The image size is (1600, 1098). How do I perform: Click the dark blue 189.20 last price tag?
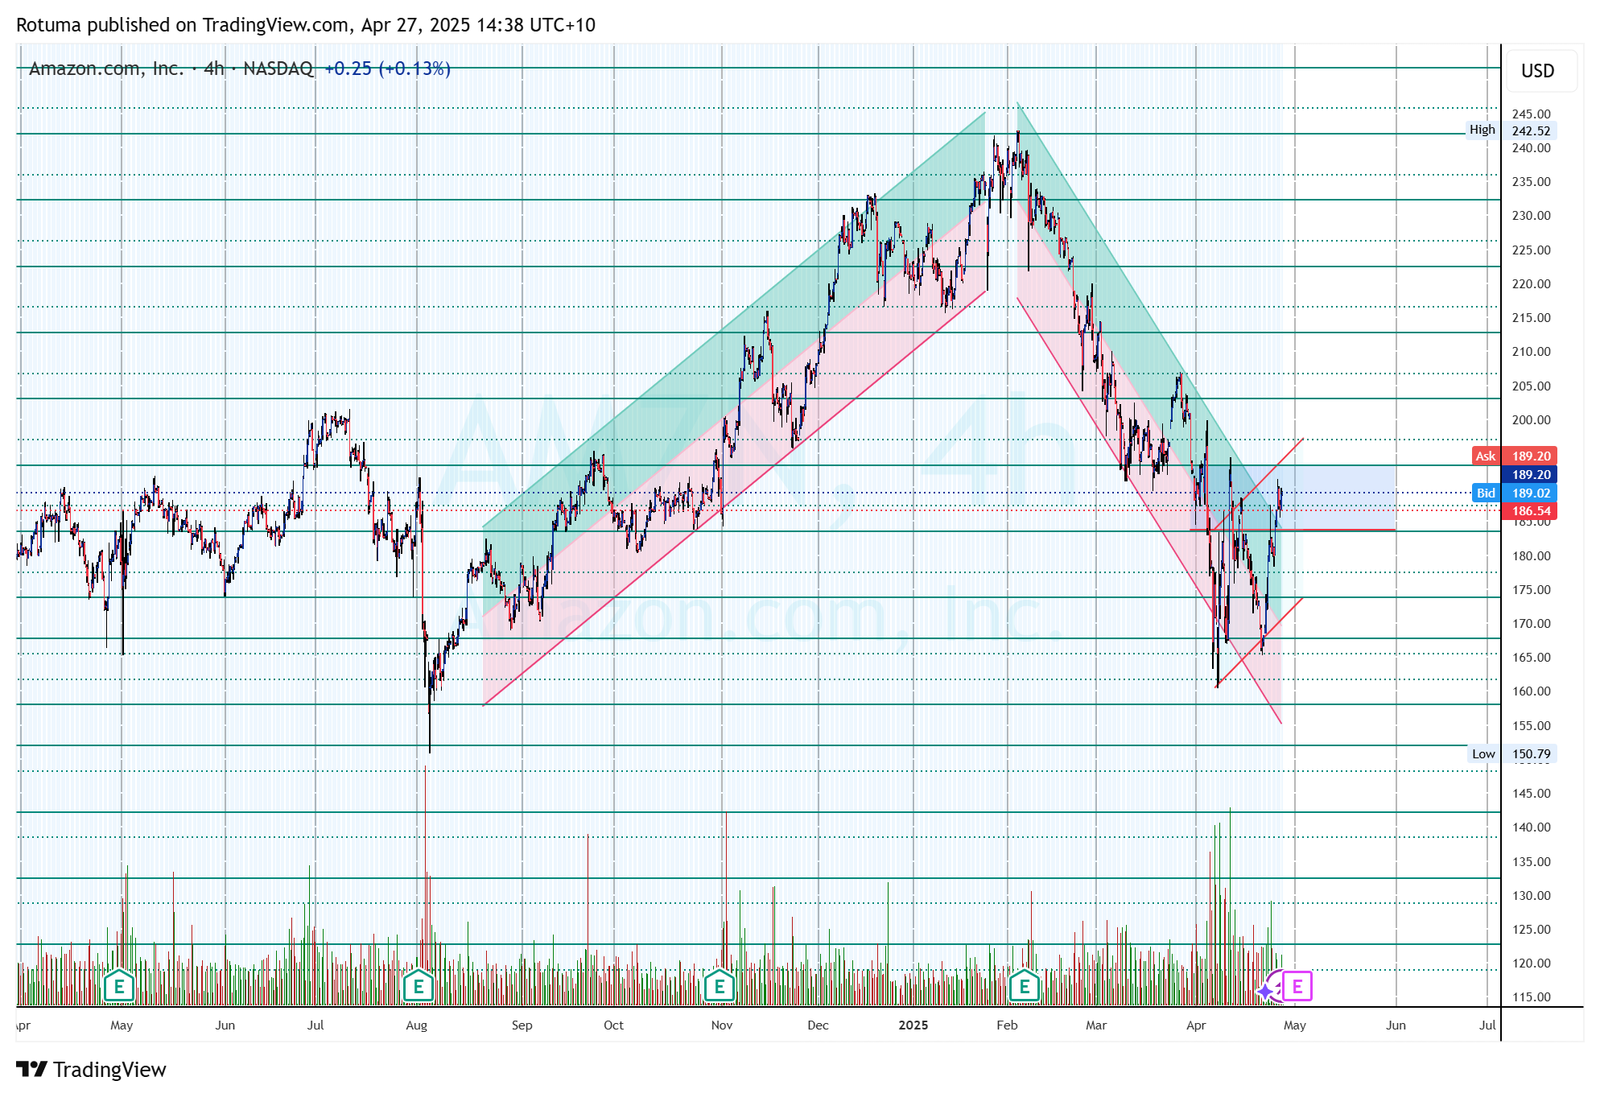[1530, 475]
